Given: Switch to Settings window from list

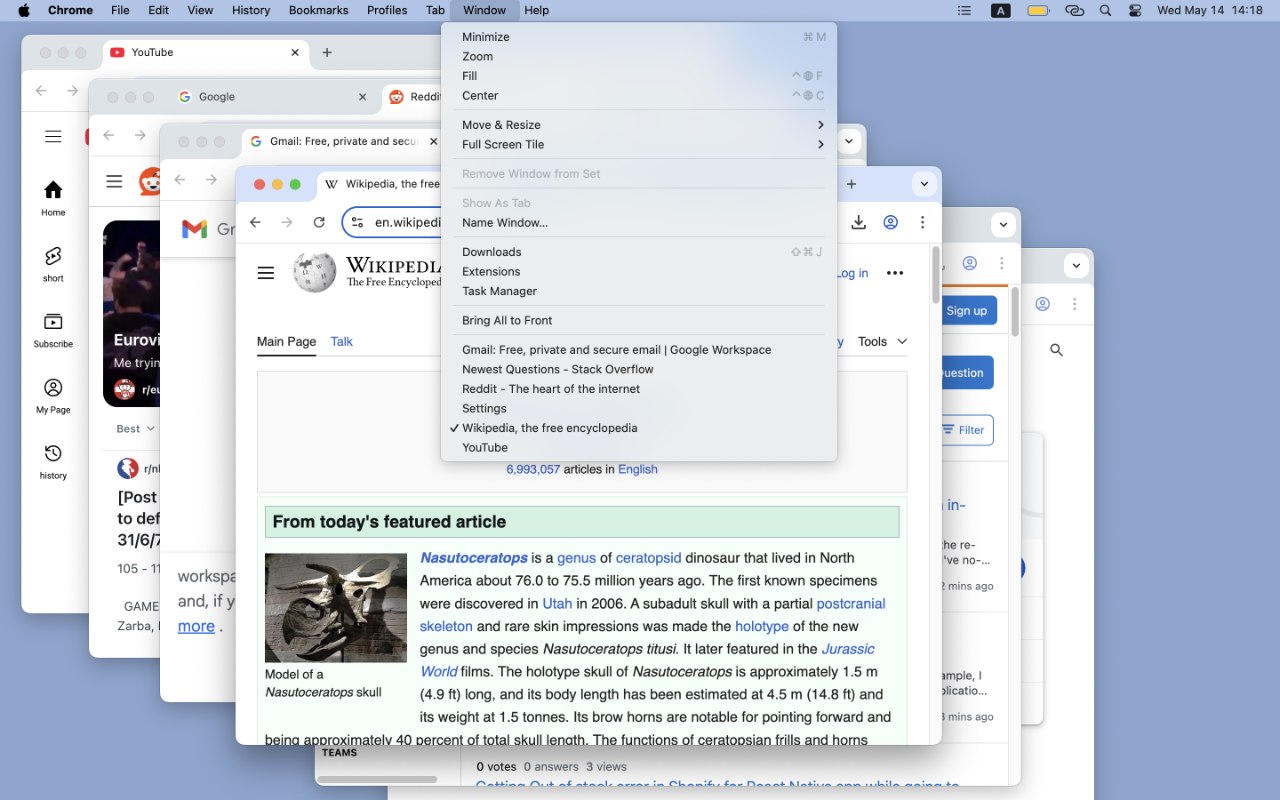Looking at the screenshot, I should pyautogui.click(x=642, y=408).
